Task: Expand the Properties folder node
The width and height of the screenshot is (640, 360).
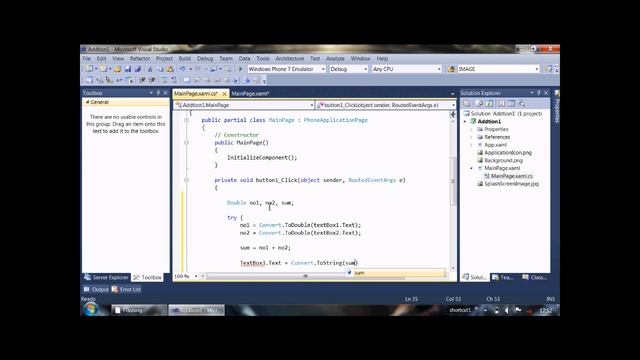Action: (472, 129)
